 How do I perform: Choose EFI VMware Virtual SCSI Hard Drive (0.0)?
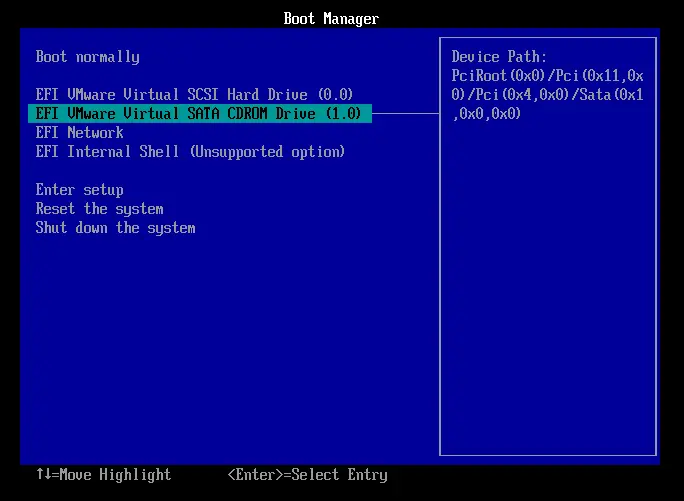(x=194, y=95)
